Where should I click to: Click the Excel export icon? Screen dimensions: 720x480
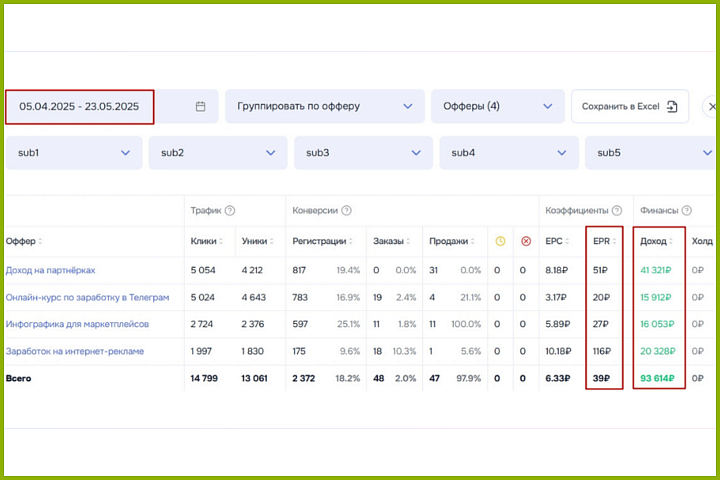(x=672, y=106)
